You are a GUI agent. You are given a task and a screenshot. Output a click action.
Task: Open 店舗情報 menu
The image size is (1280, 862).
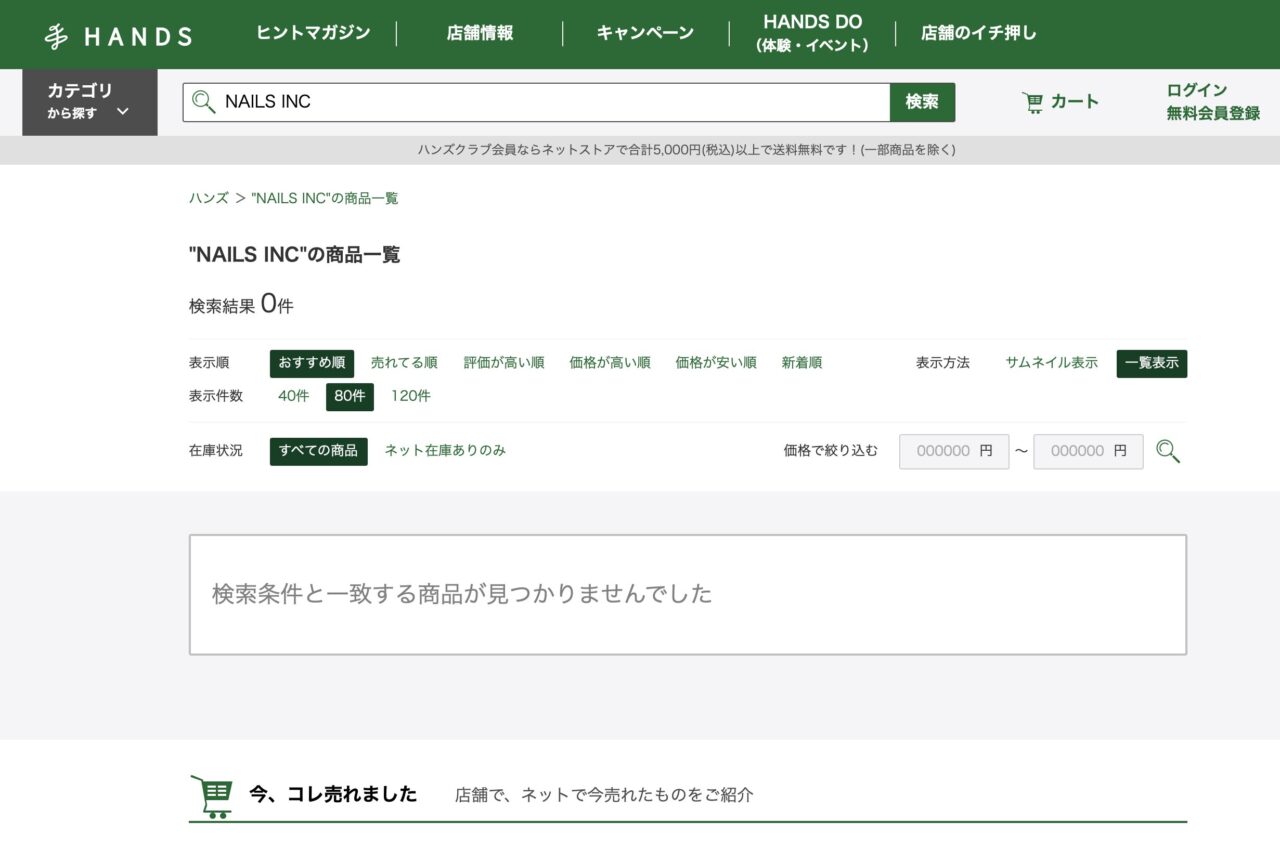(x=480, y=33)
